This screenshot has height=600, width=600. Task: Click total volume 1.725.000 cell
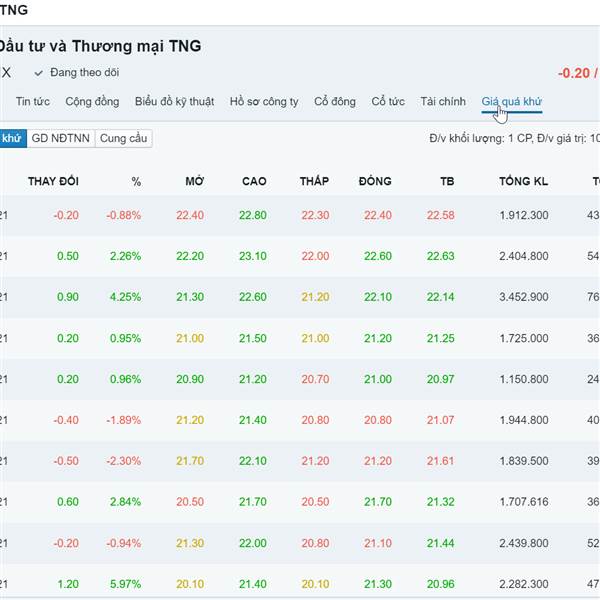tap(524, 338)
